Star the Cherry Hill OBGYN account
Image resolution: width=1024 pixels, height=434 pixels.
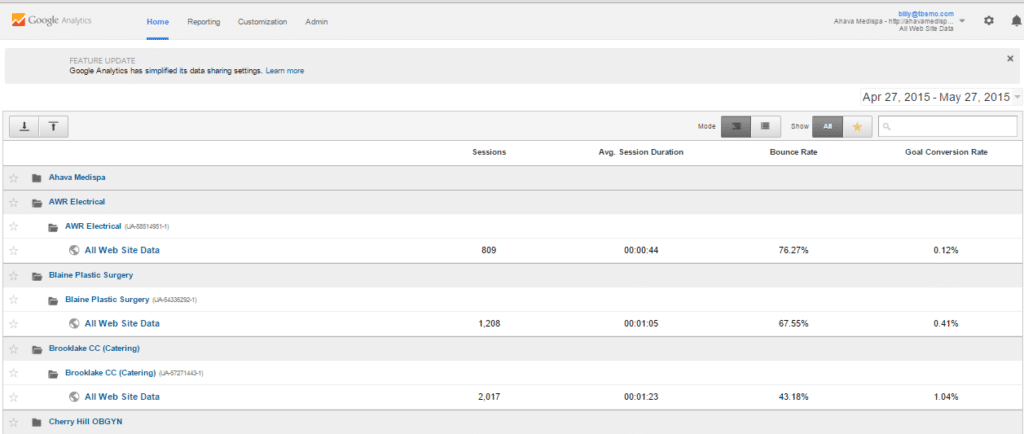pos(14,422)
